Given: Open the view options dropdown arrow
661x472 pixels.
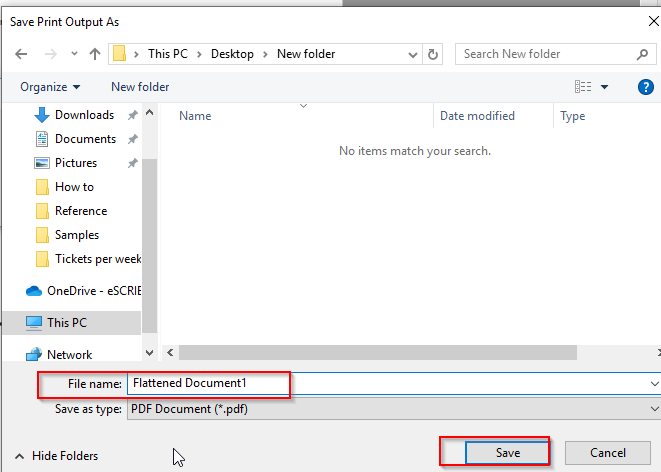Looking at the screenshot, I should click(x=605, y=87).
